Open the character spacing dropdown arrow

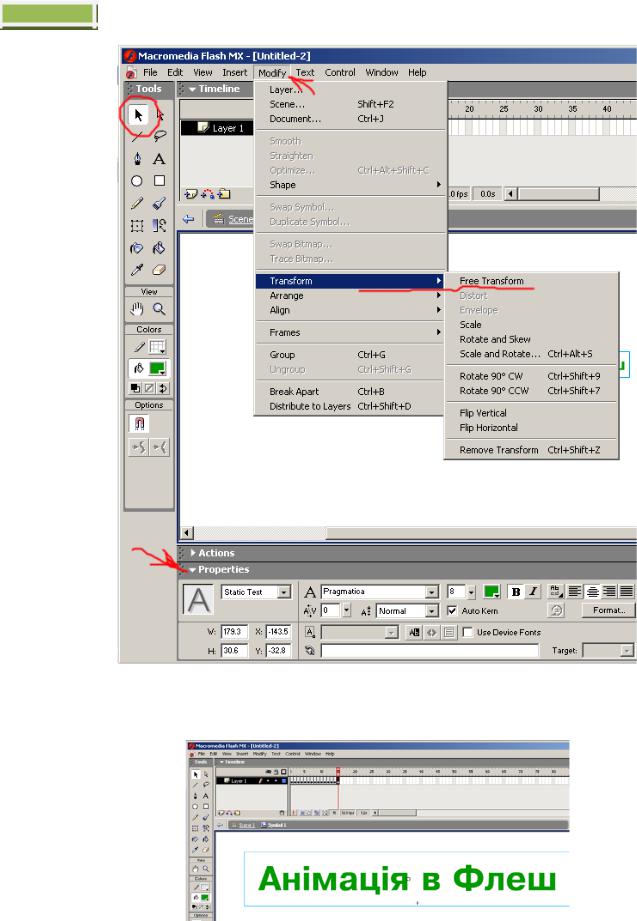347,611
